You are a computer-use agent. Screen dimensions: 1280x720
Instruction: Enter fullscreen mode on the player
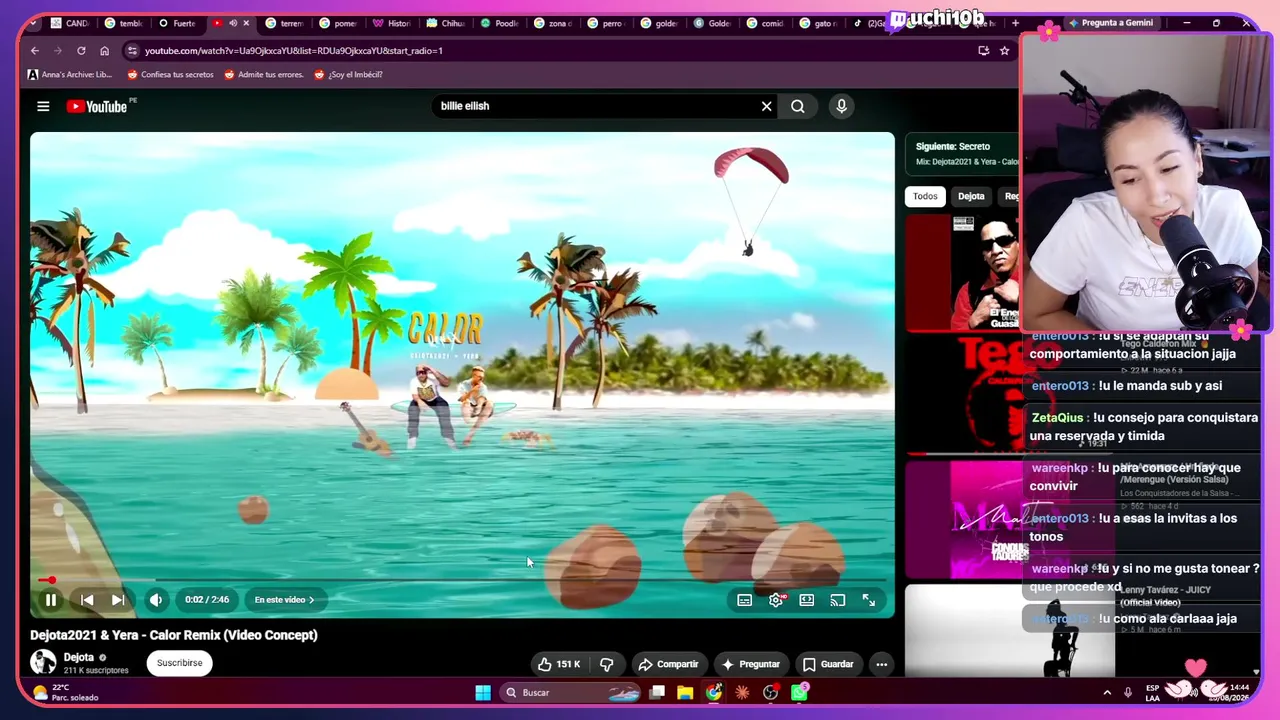coord(869,600)
